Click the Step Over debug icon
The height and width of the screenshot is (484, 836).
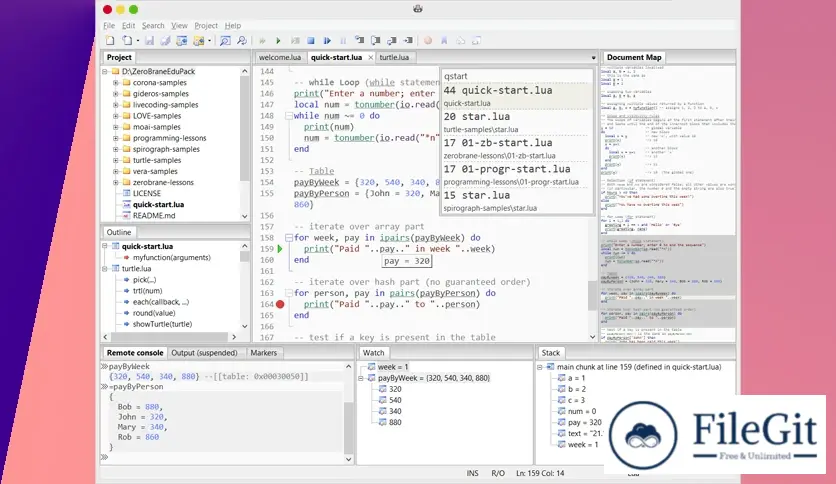pyautogui.click(x=376, y=41)
